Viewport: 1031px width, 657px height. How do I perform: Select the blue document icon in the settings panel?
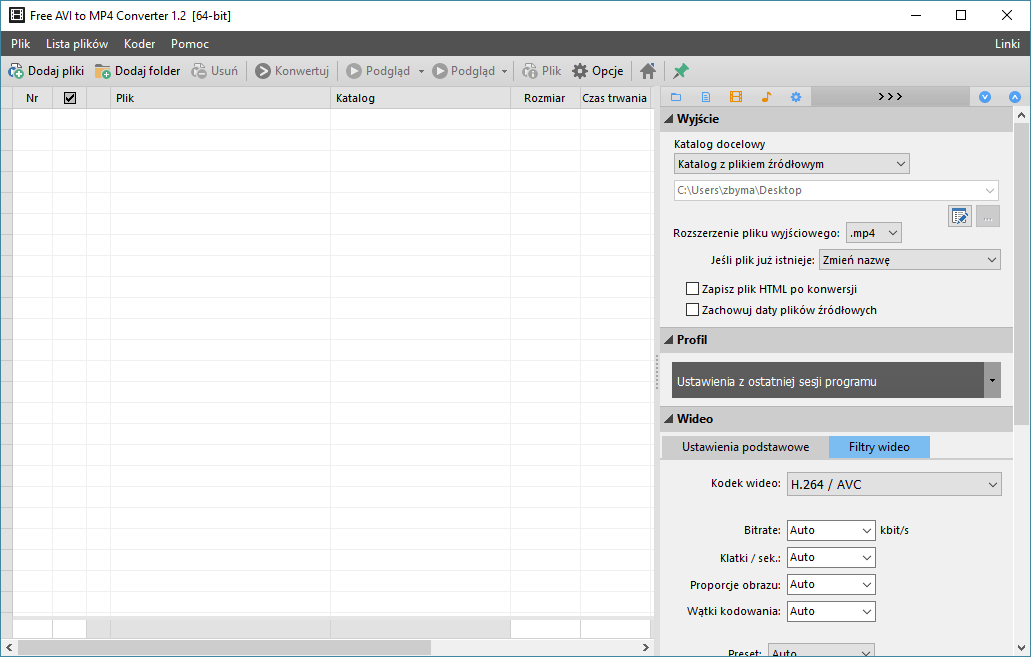pos(706,97)
